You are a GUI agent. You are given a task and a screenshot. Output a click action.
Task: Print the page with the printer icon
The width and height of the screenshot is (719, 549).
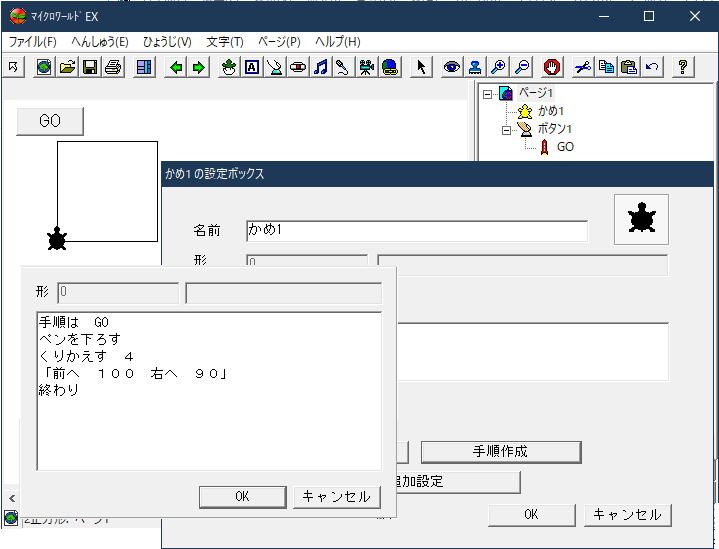tap(113, 67)
